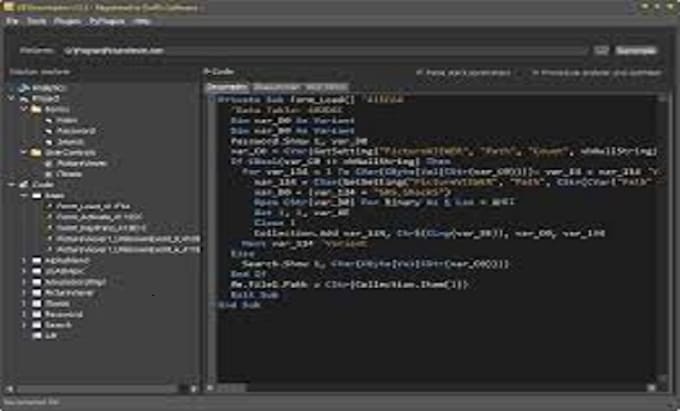The image size is (680, 411).
Task: Select PictureViewer under UserControls
Action: tap(82, 163)
